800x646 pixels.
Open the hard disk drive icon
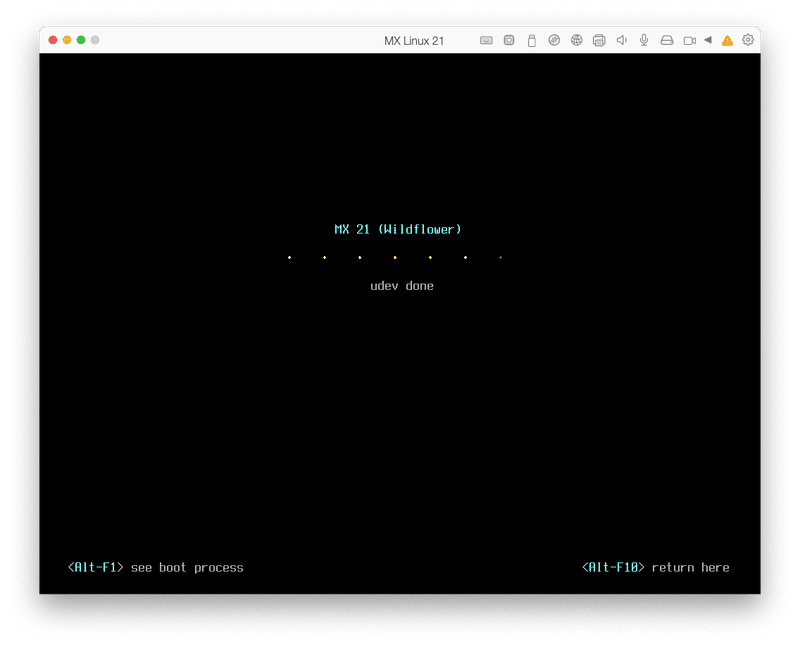(x=667, y=40)
